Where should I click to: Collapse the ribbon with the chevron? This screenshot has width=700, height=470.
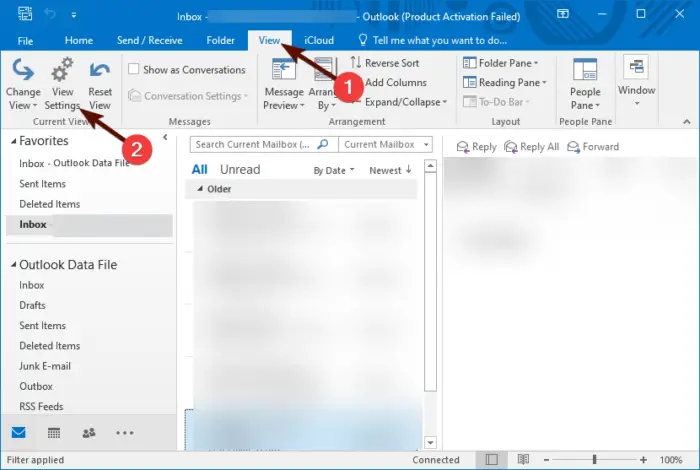(687, 121)
